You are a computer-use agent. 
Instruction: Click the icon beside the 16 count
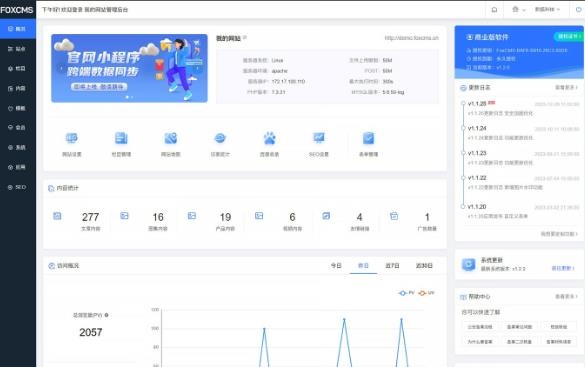[124, 216]
